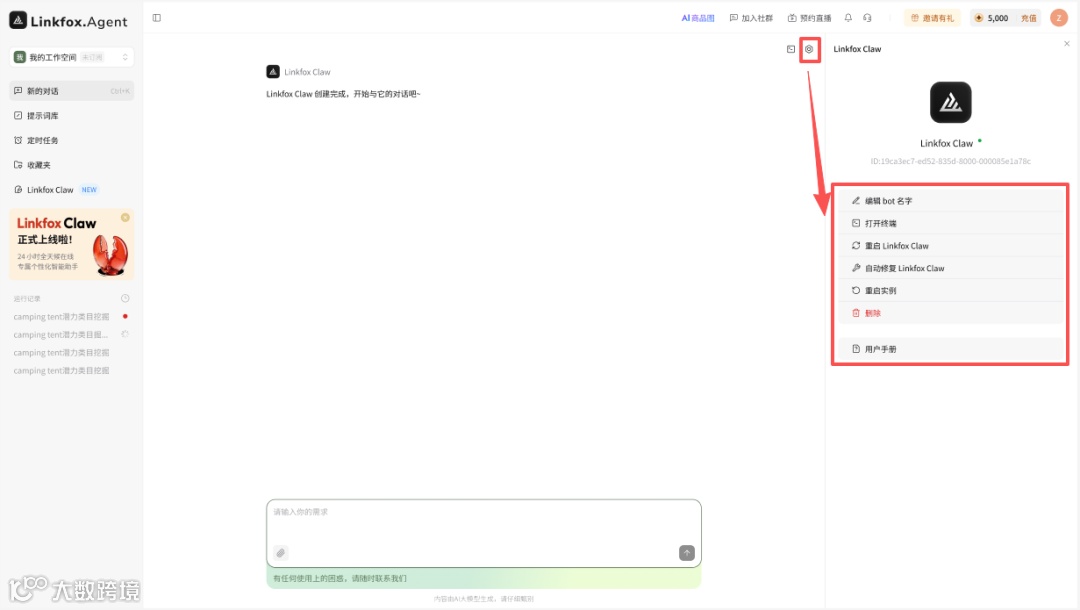The height and width of the screenshot is (610, 1080).
Task: Open notifications bell icon
Action: [x=849, y=18]
